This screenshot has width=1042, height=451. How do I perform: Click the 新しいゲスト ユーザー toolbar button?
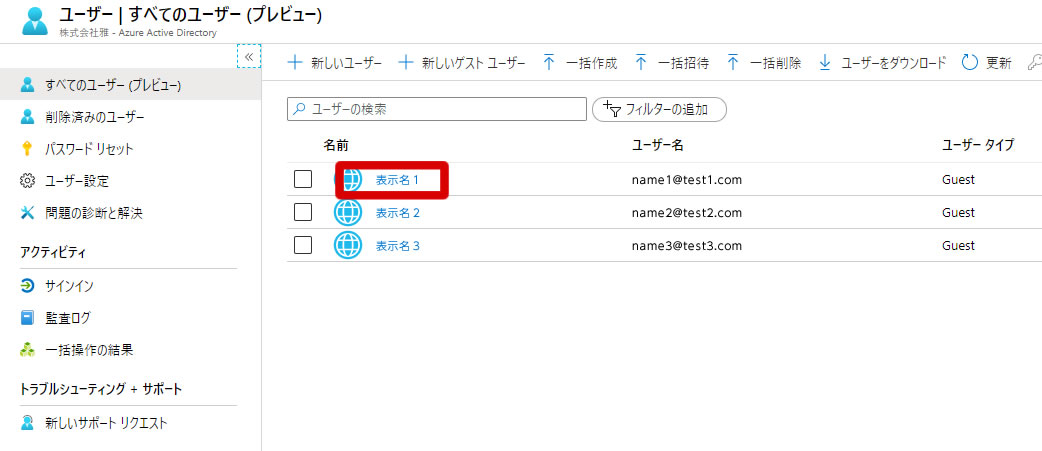tap(461, 63)
